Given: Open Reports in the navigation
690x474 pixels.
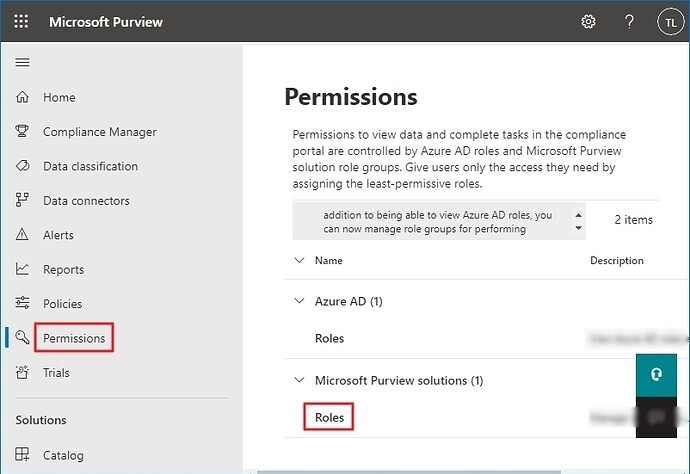Looking at the screenshot, I should (63, 269).
